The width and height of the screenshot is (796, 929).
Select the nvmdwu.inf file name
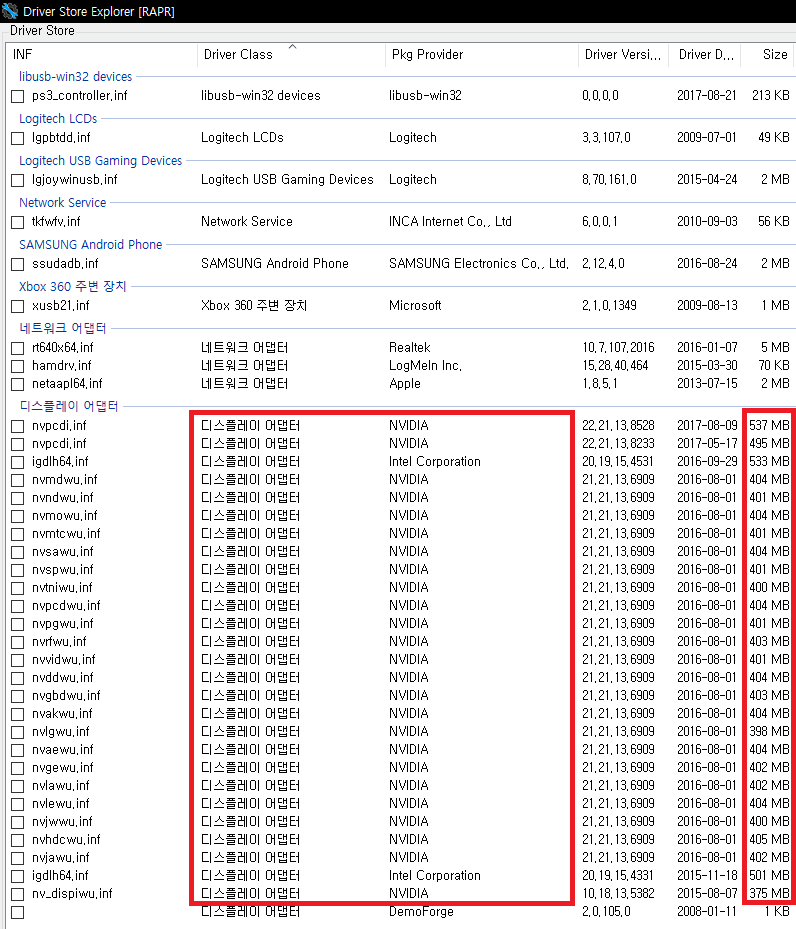tap(65, 480)
